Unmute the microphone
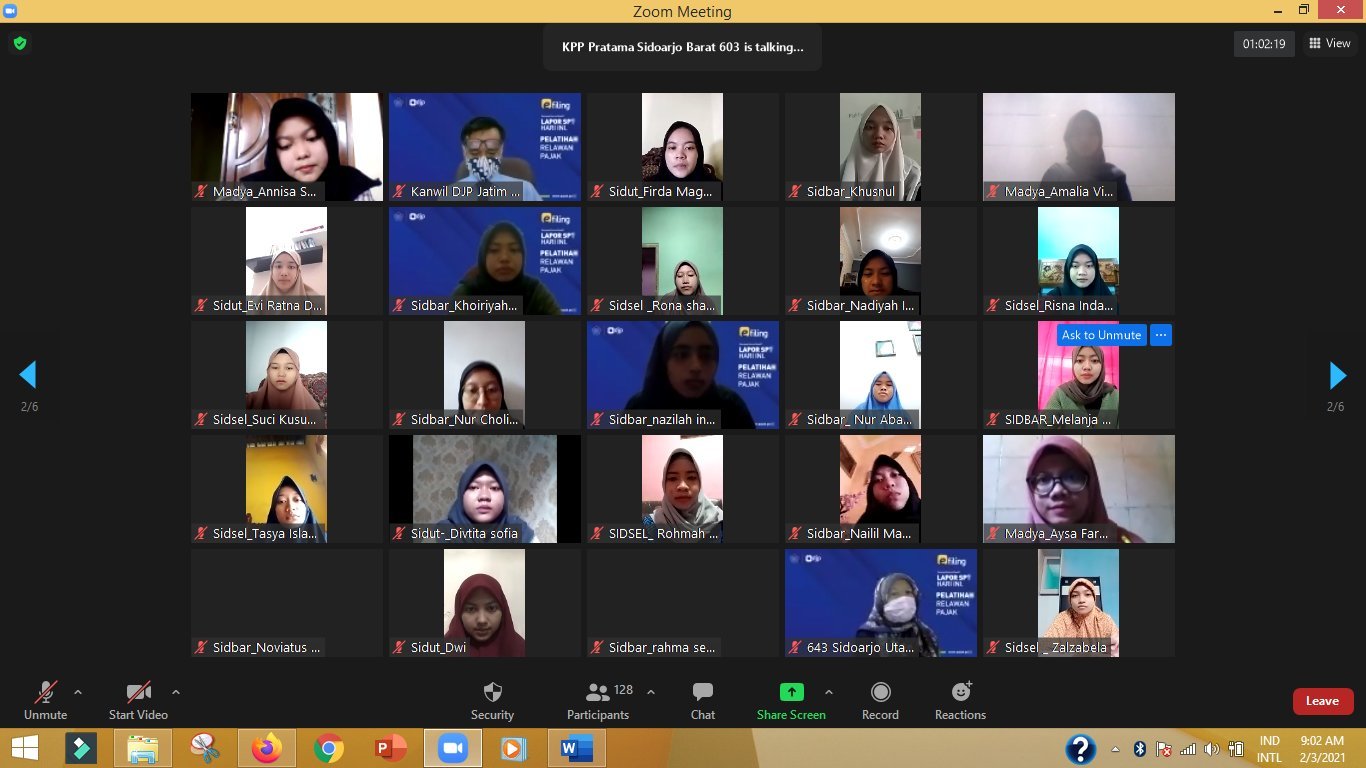Image resolution: width=1366 pixels, height=768 pixels. (x=45, y=700)
